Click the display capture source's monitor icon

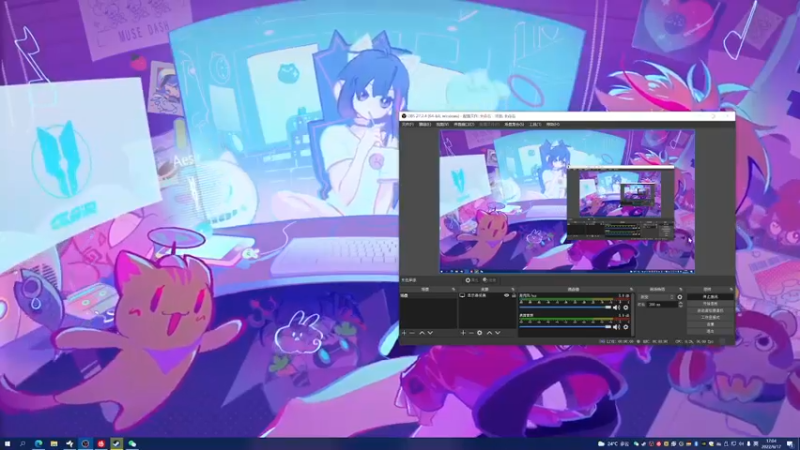pos(462,295)
